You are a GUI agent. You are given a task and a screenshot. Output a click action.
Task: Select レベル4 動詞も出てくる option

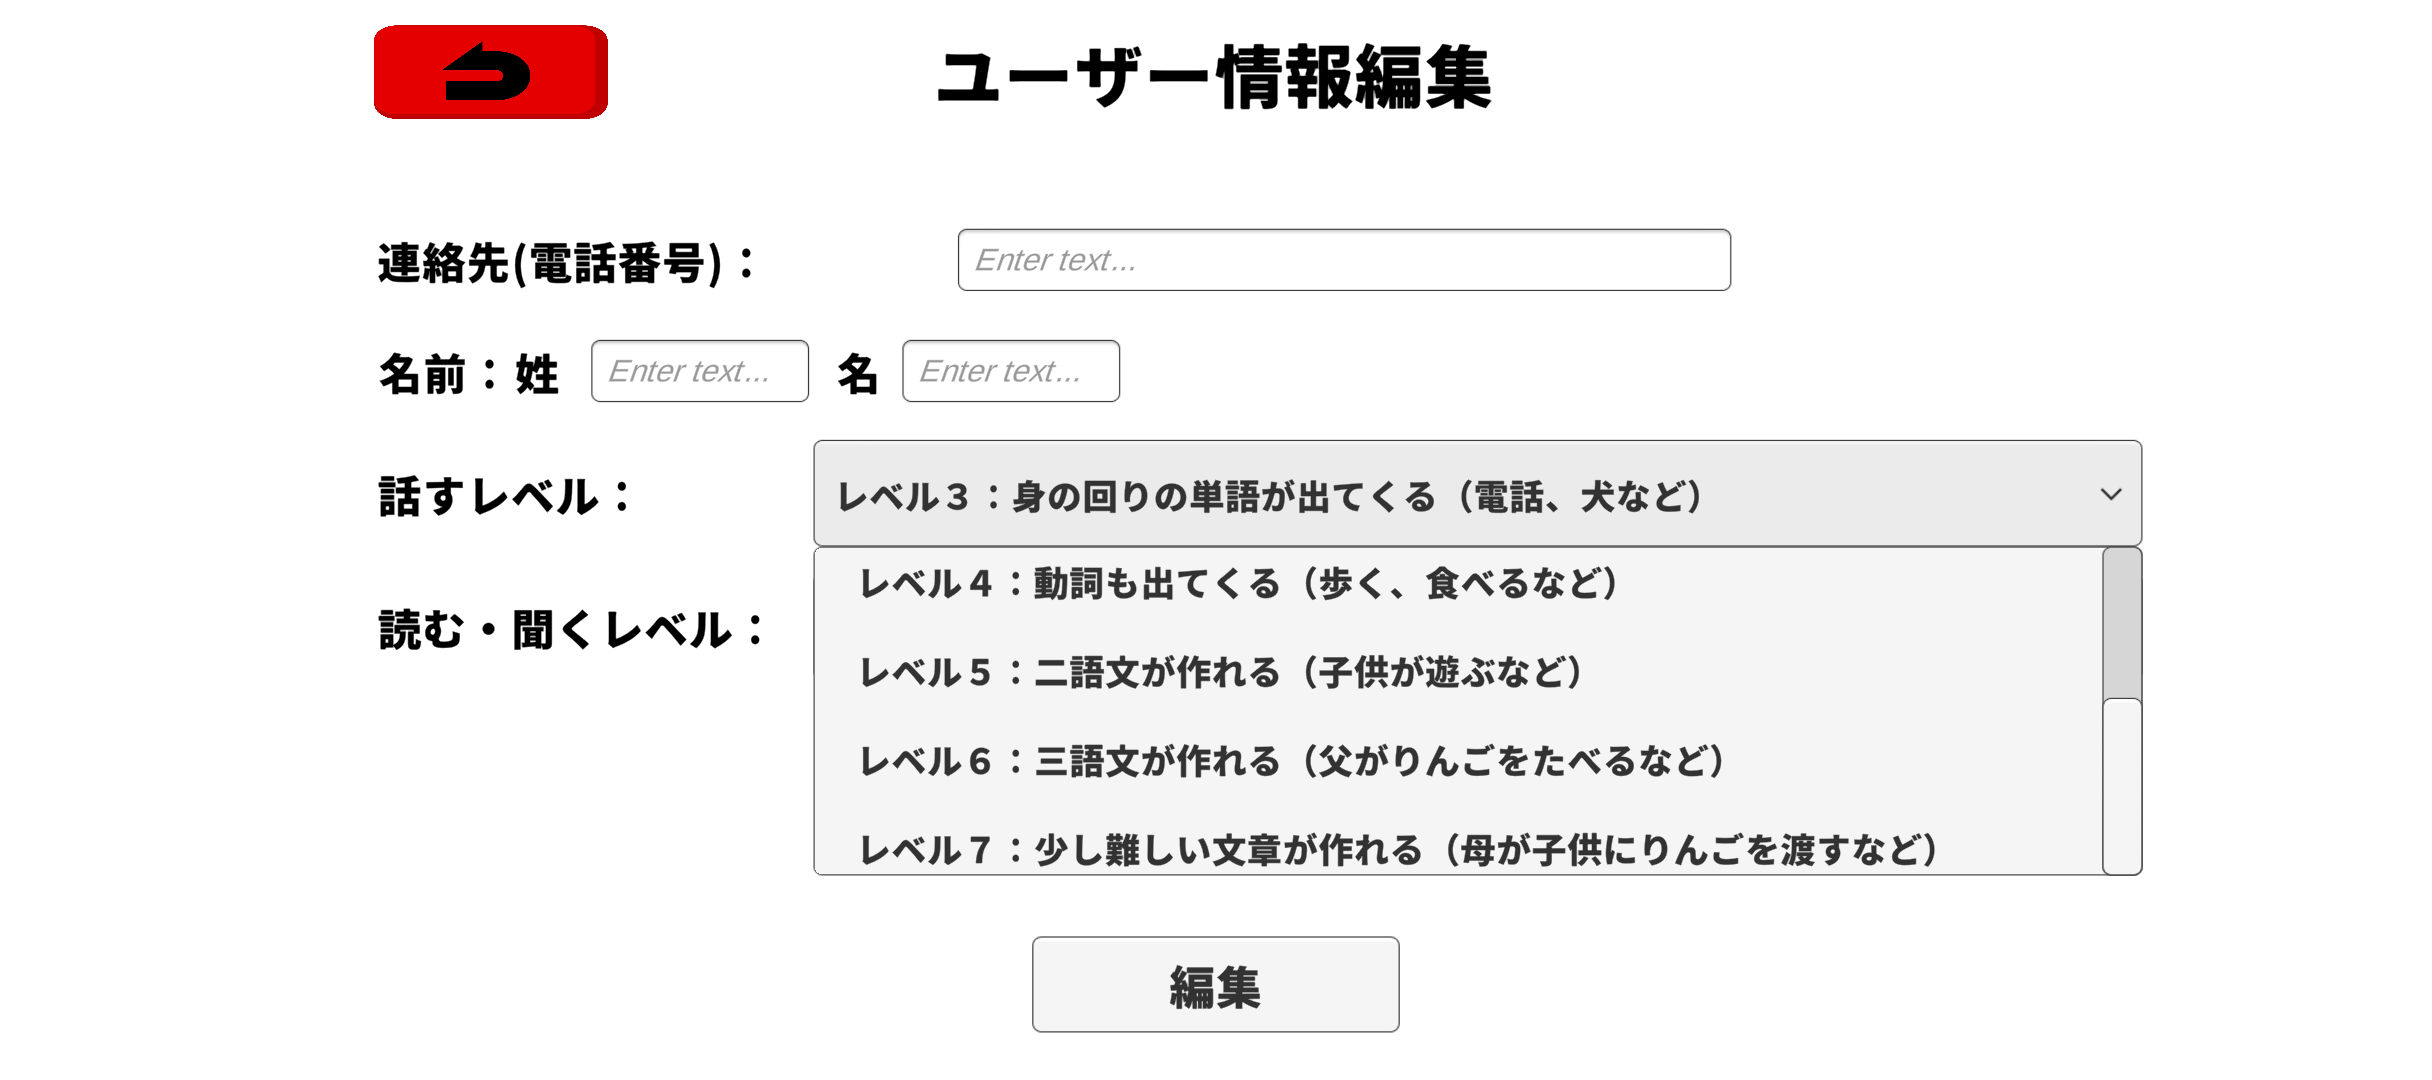point(1238,584)
